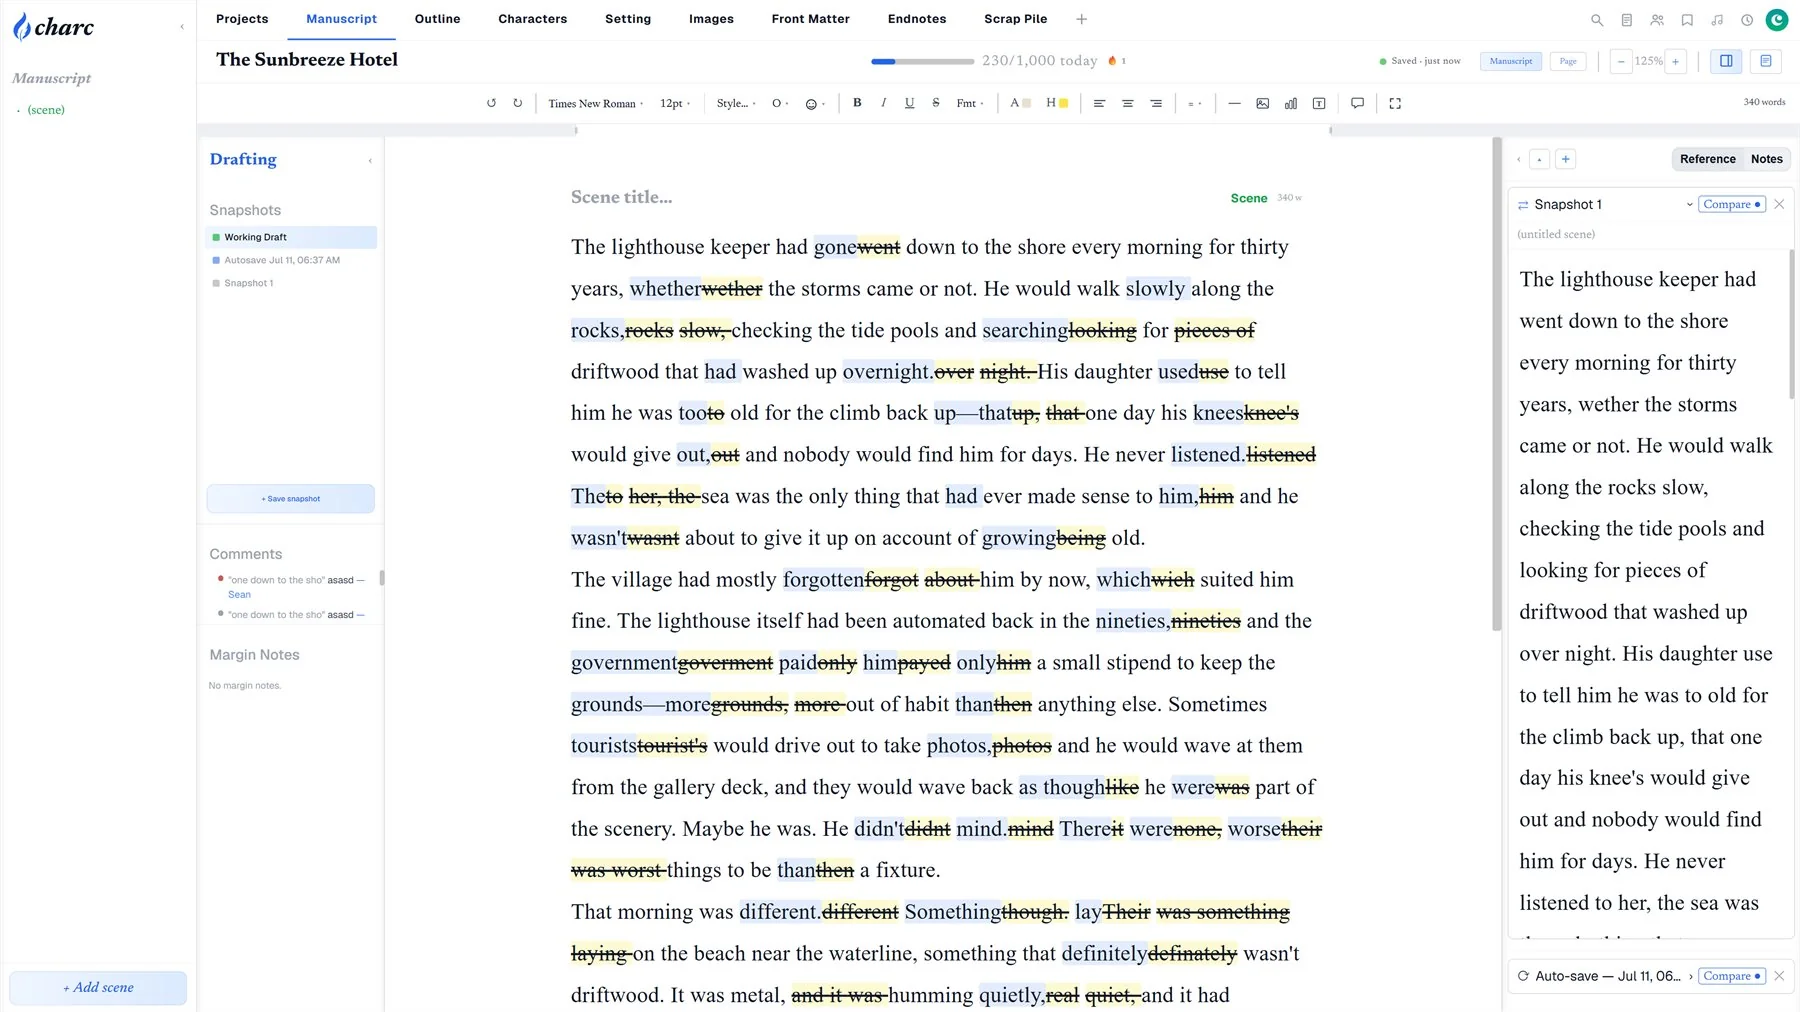
Task: Open the Style dropdown
Action: point(736,103)
